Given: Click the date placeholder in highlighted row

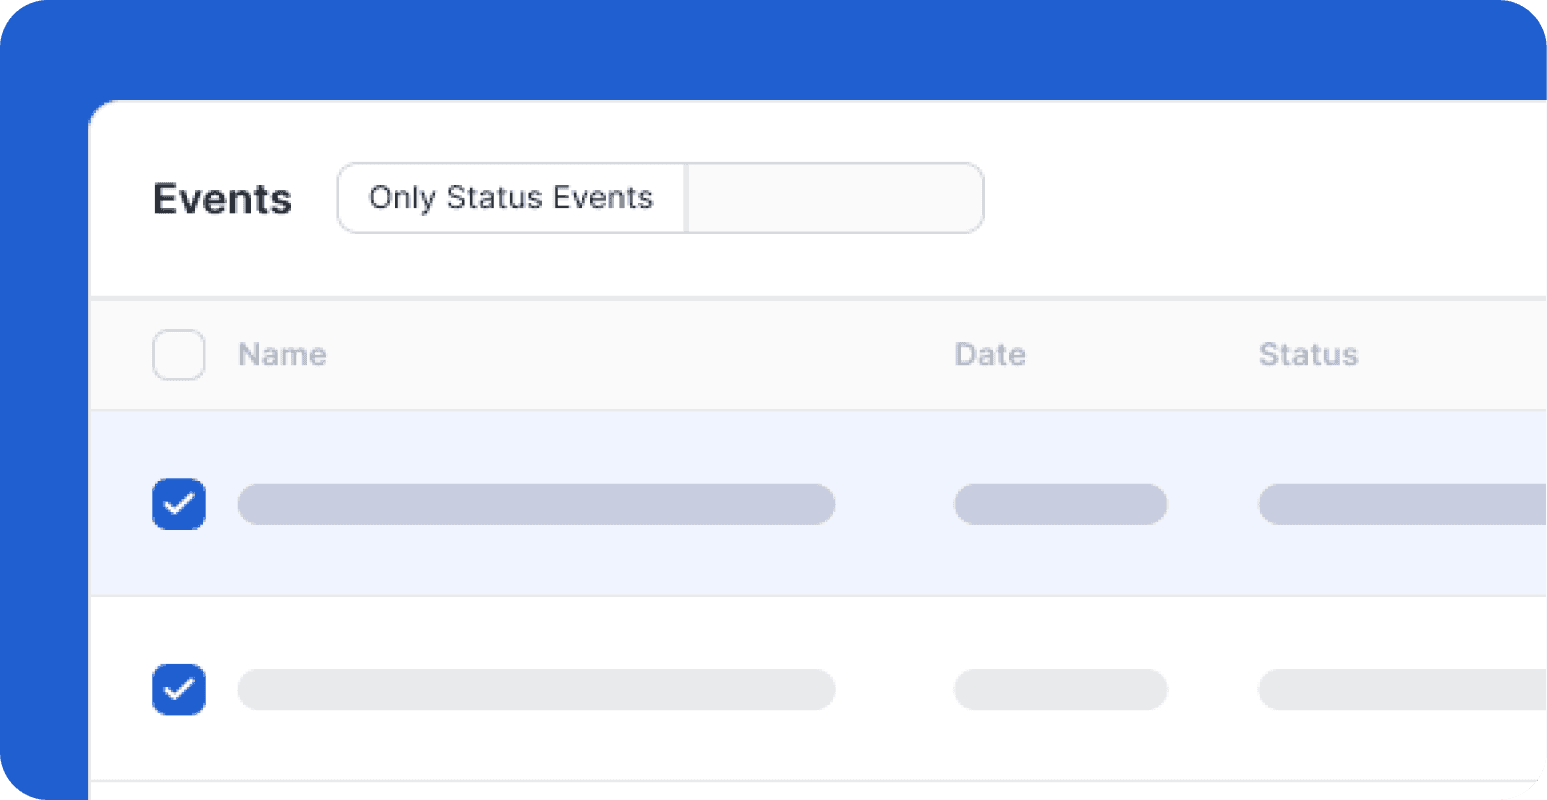Looking at the screenshot, I should 1061,504.
